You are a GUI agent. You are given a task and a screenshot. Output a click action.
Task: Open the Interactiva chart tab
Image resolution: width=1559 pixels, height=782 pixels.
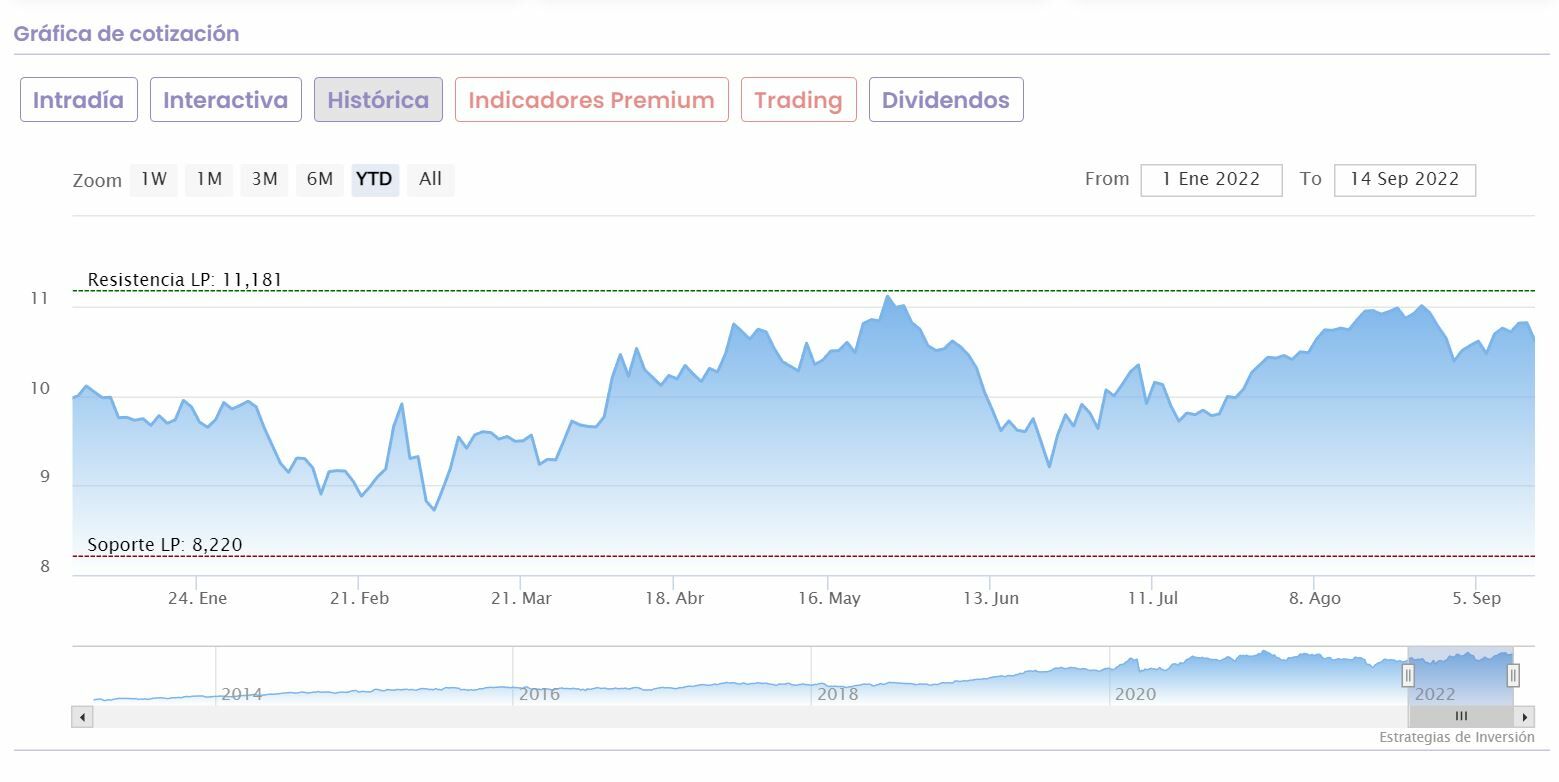(225, 100)
